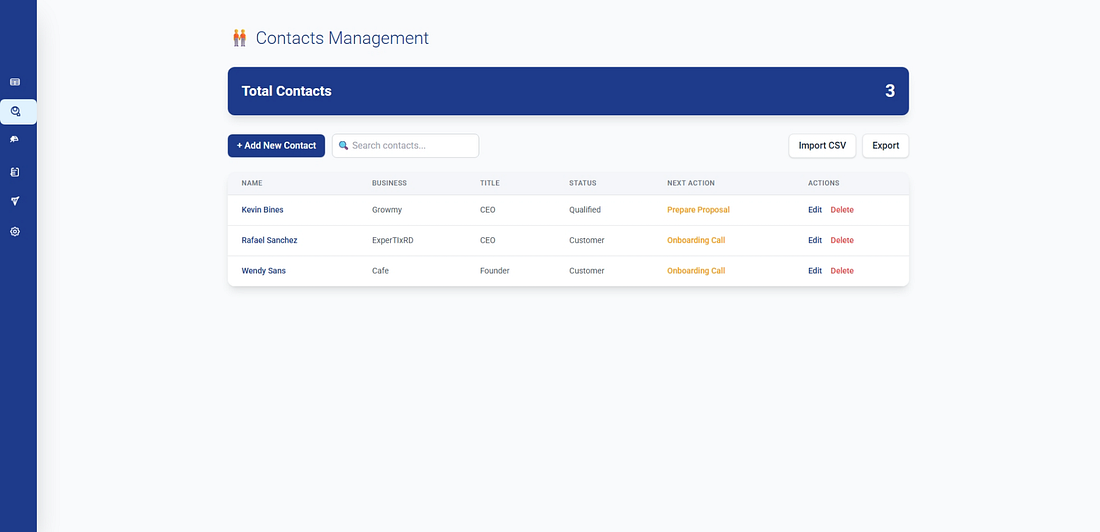
Task: Click CEO title in Rafael Sanchez row
Action: 488,240
